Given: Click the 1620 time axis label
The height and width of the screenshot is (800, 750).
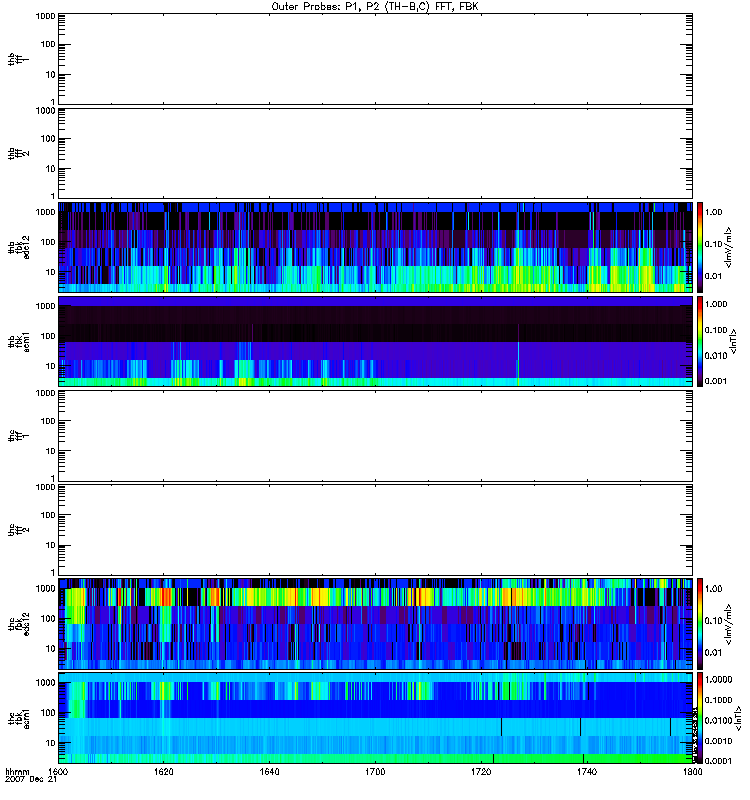Looking at the screenshot, I should pyautogui.click(x=164, y=773).
